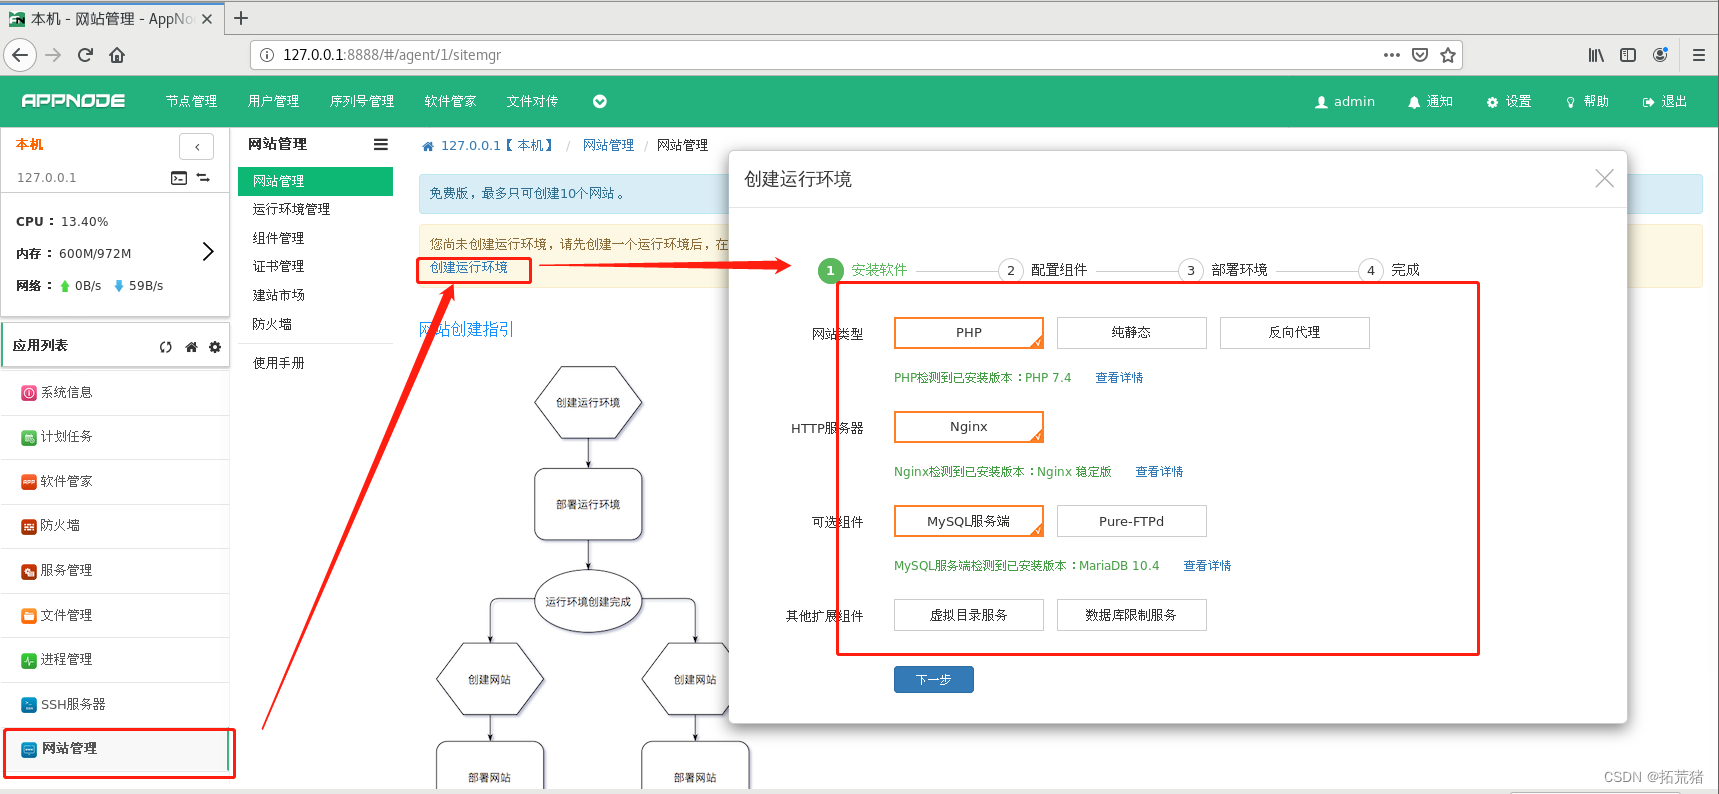
Task: Click the 创建运行环境 link
Action: pyautogui.click(x=469, y=268)
